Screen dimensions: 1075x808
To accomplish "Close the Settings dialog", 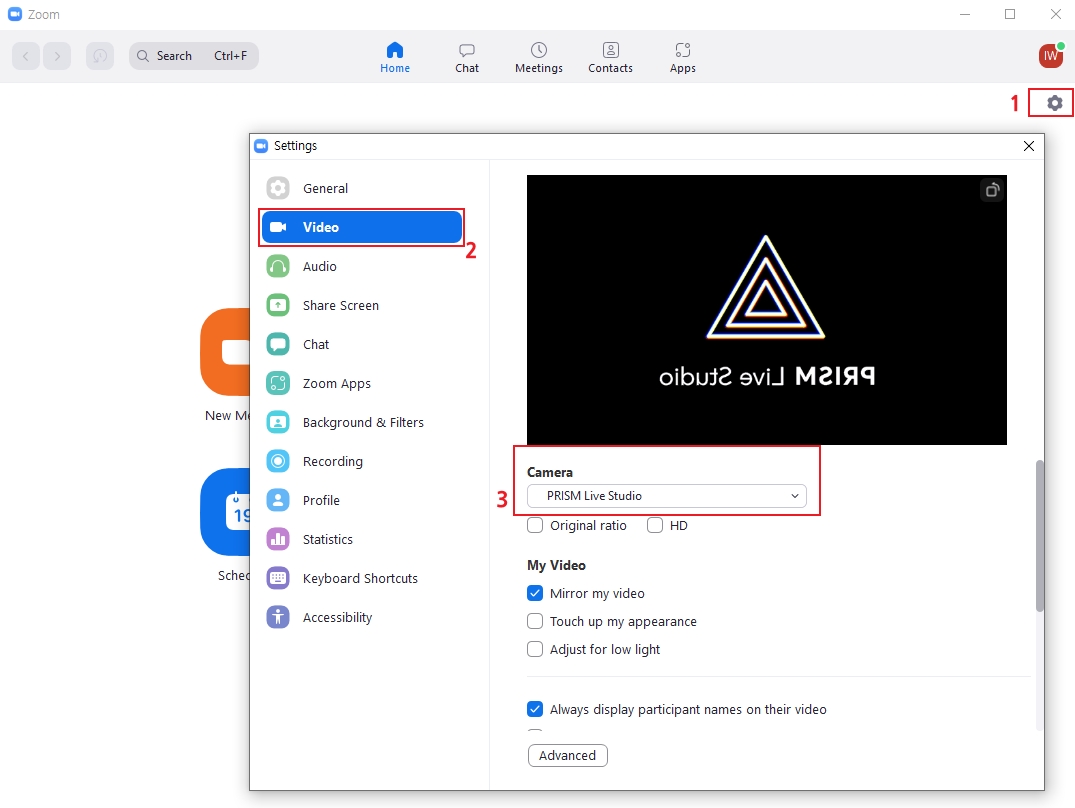I will tap(1028, 146).
